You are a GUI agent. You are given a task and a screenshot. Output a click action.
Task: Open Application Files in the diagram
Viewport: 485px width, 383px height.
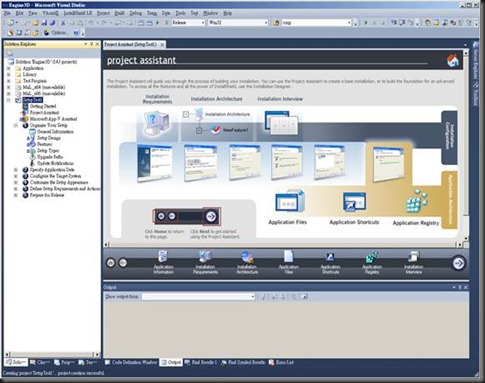point(288,207)
